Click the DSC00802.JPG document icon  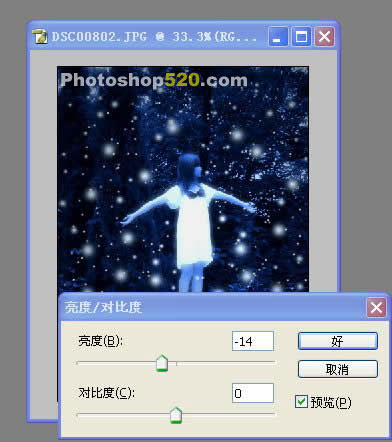point(40,37)
